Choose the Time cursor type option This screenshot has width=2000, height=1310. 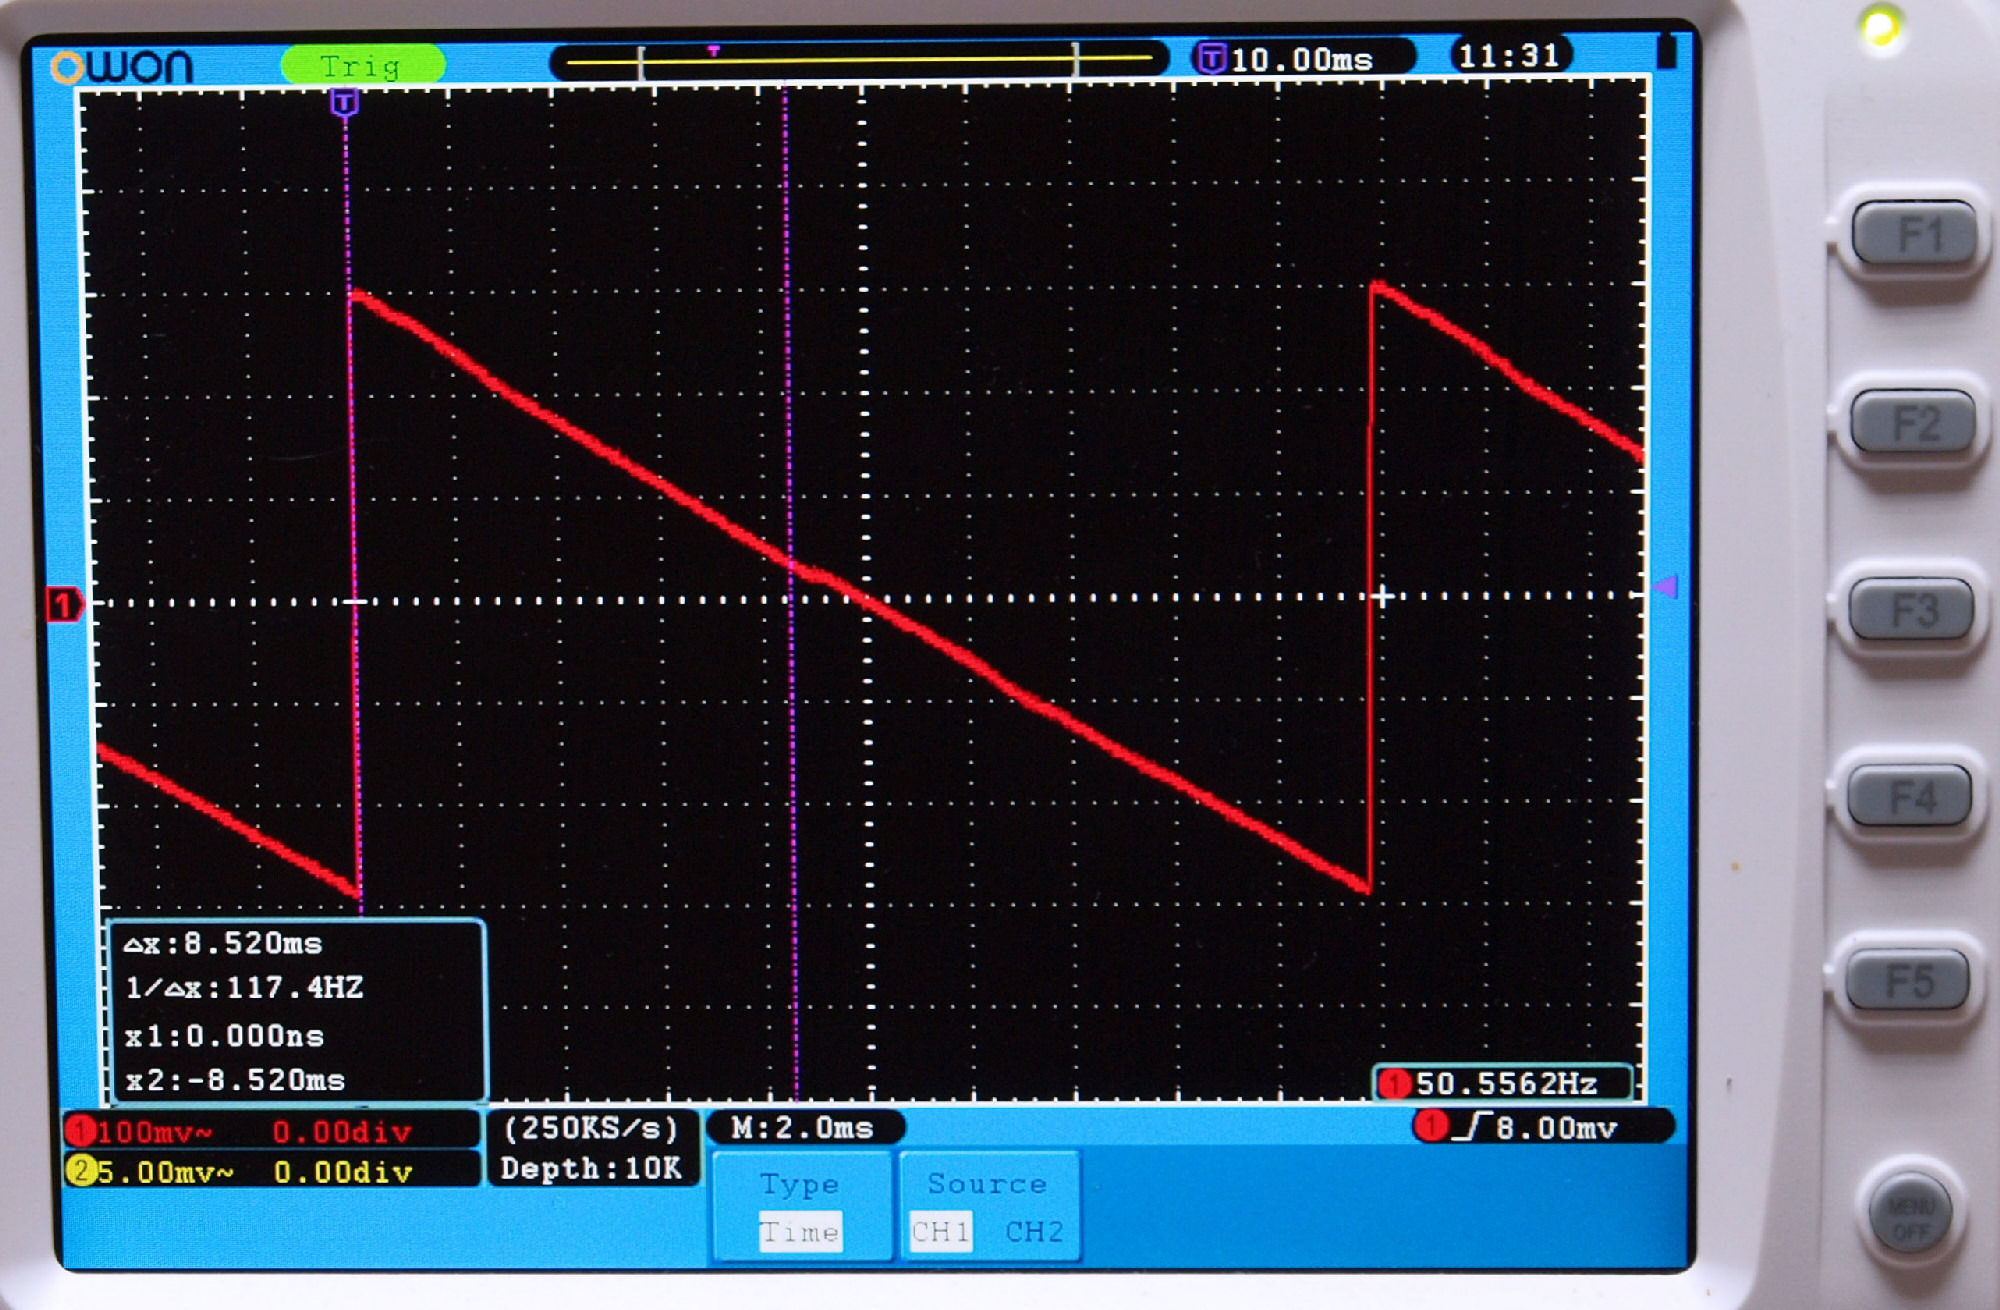click(x=799, y=1231)
